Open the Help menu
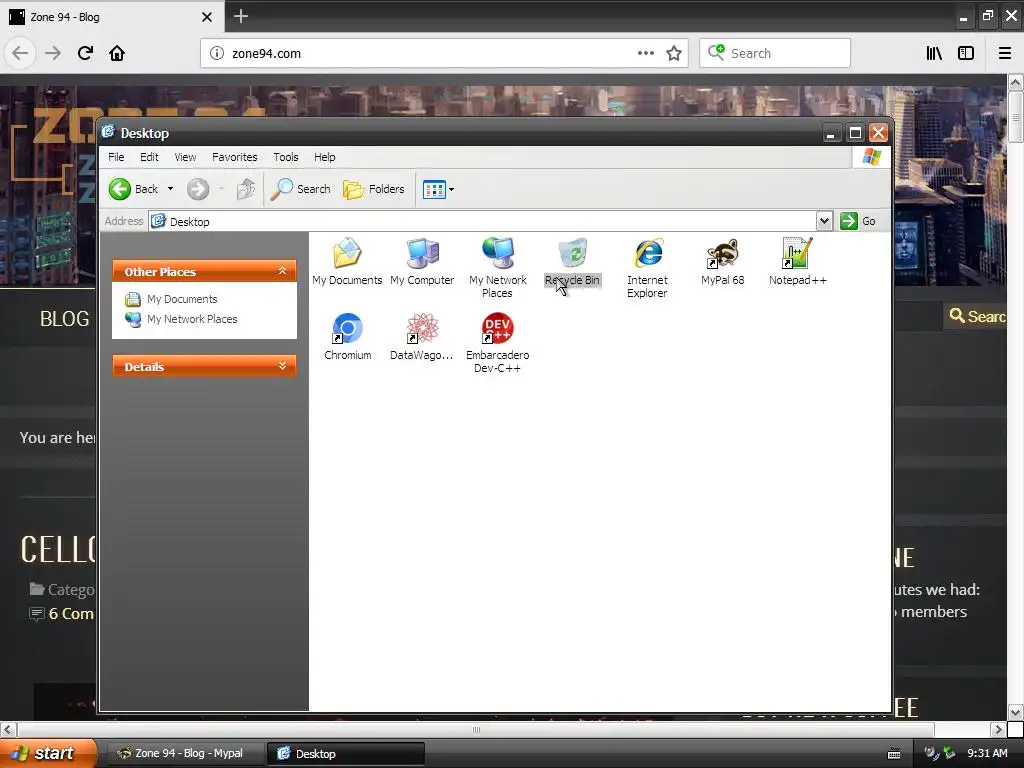Viewport: 1024px width, 768px height. (x=325, y=157)
